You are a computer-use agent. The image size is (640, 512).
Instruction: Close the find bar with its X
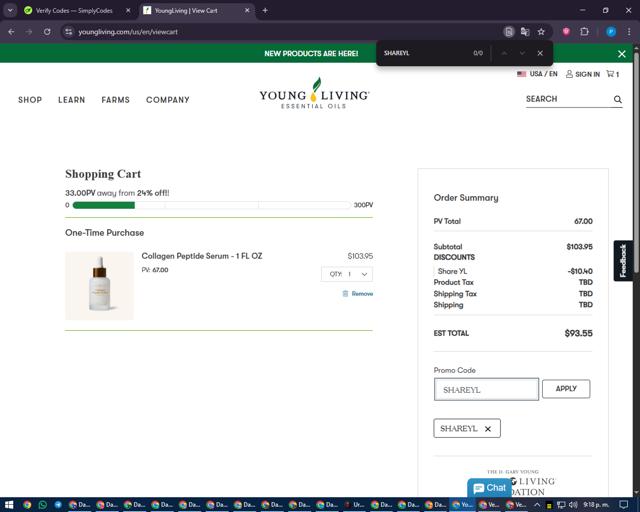point(540,53)
